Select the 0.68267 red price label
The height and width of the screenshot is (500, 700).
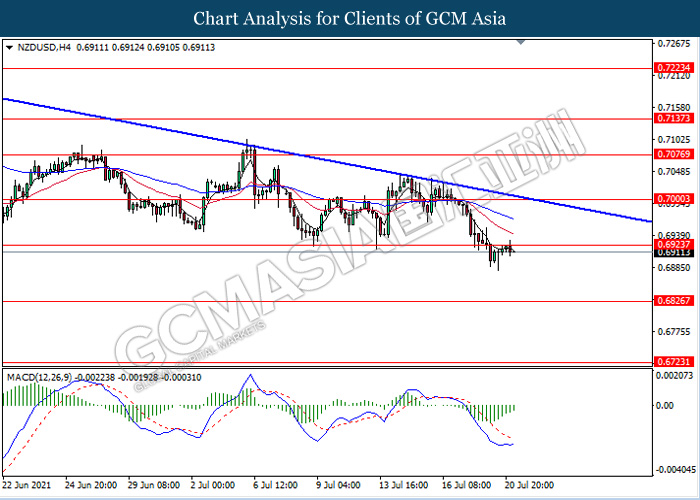674,300
